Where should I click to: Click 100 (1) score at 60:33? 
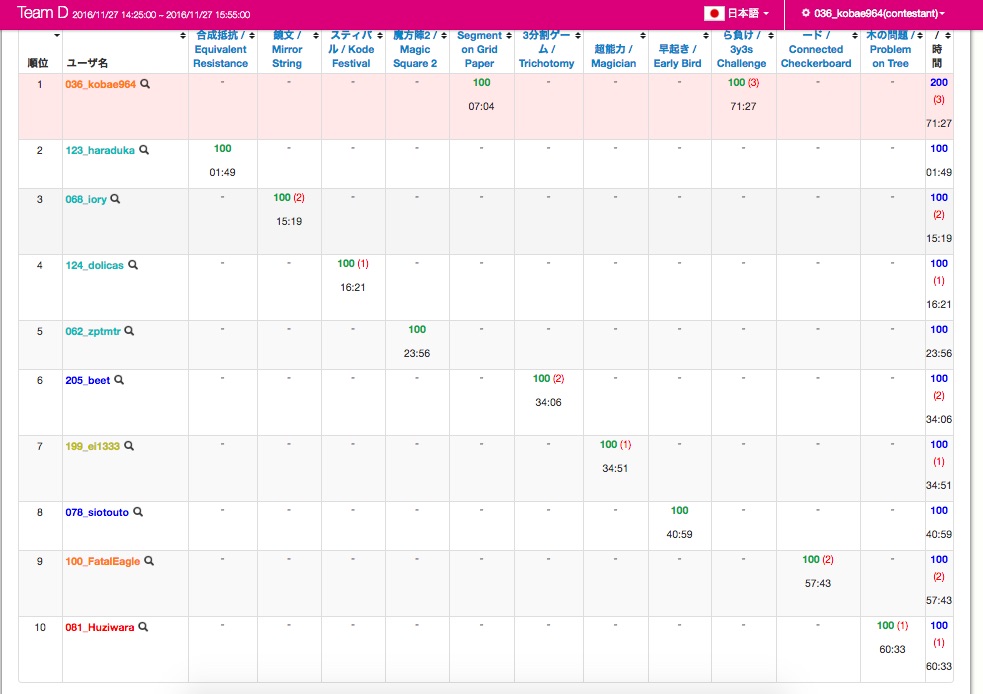(x=892, y=625)
